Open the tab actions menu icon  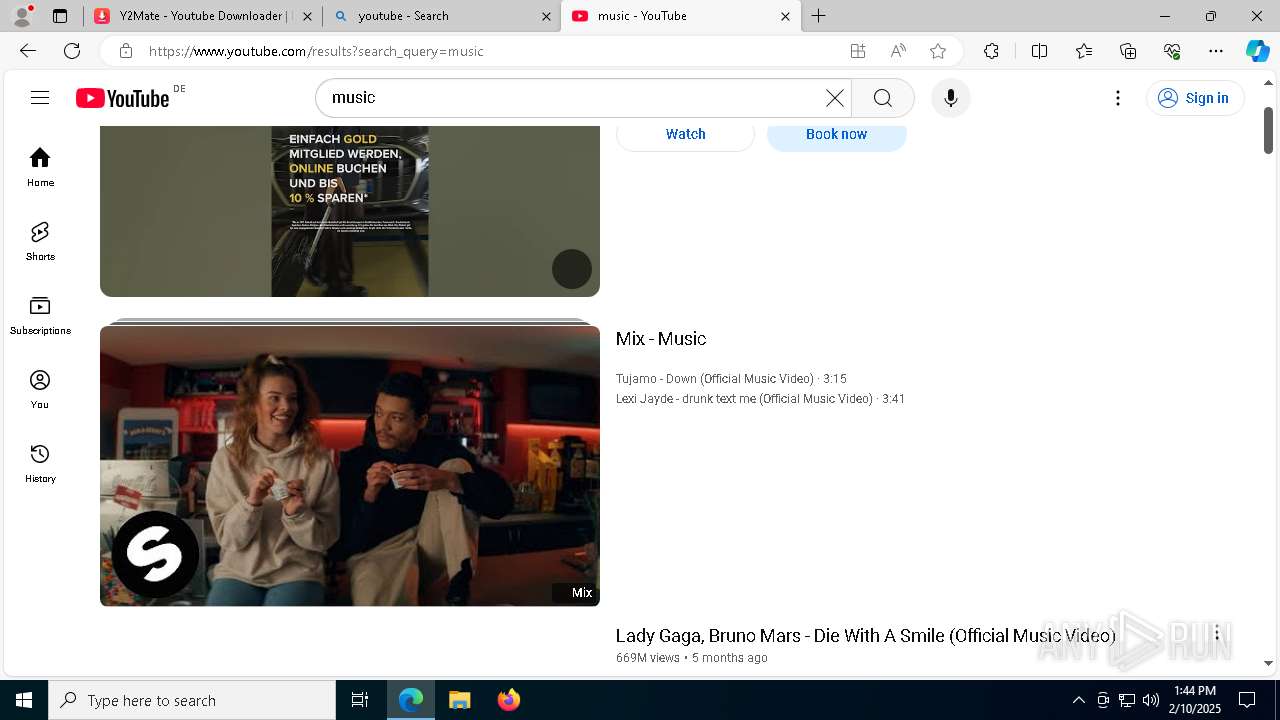(60, 16)
